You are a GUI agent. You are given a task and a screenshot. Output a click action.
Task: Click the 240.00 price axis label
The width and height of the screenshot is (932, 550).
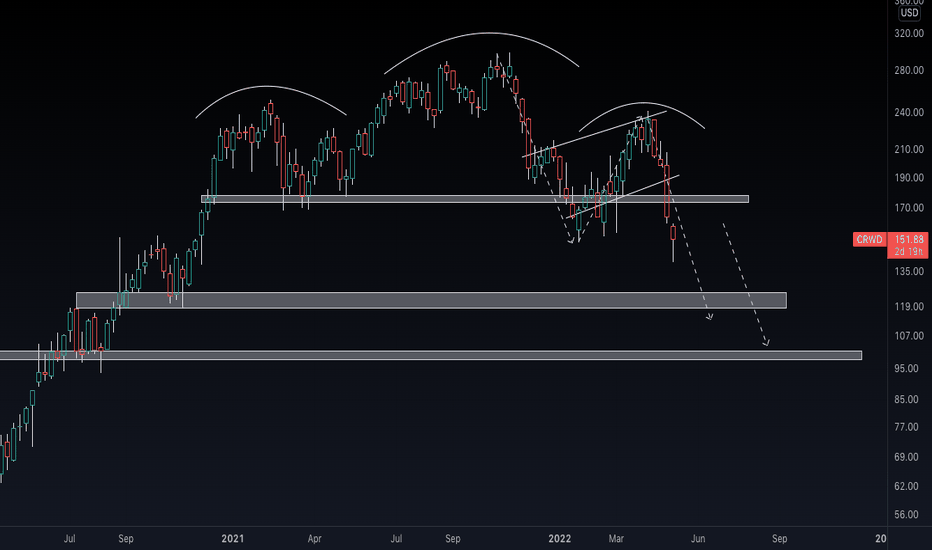[x=909, y=112]
